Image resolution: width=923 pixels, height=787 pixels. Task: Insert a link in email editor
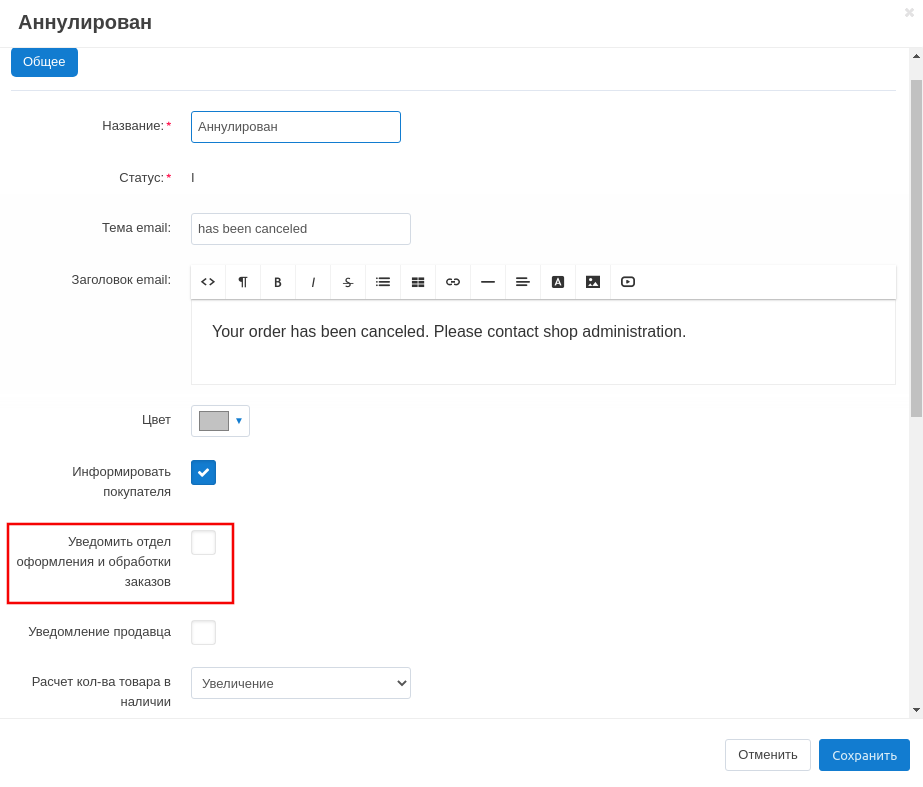453,282
